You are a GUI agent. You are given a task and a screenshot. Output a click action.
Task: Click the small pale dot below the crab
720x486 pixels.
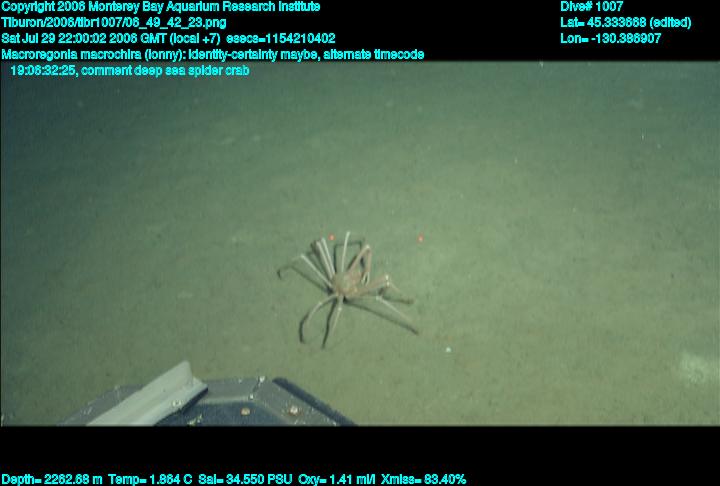click(x=448, y=350)
